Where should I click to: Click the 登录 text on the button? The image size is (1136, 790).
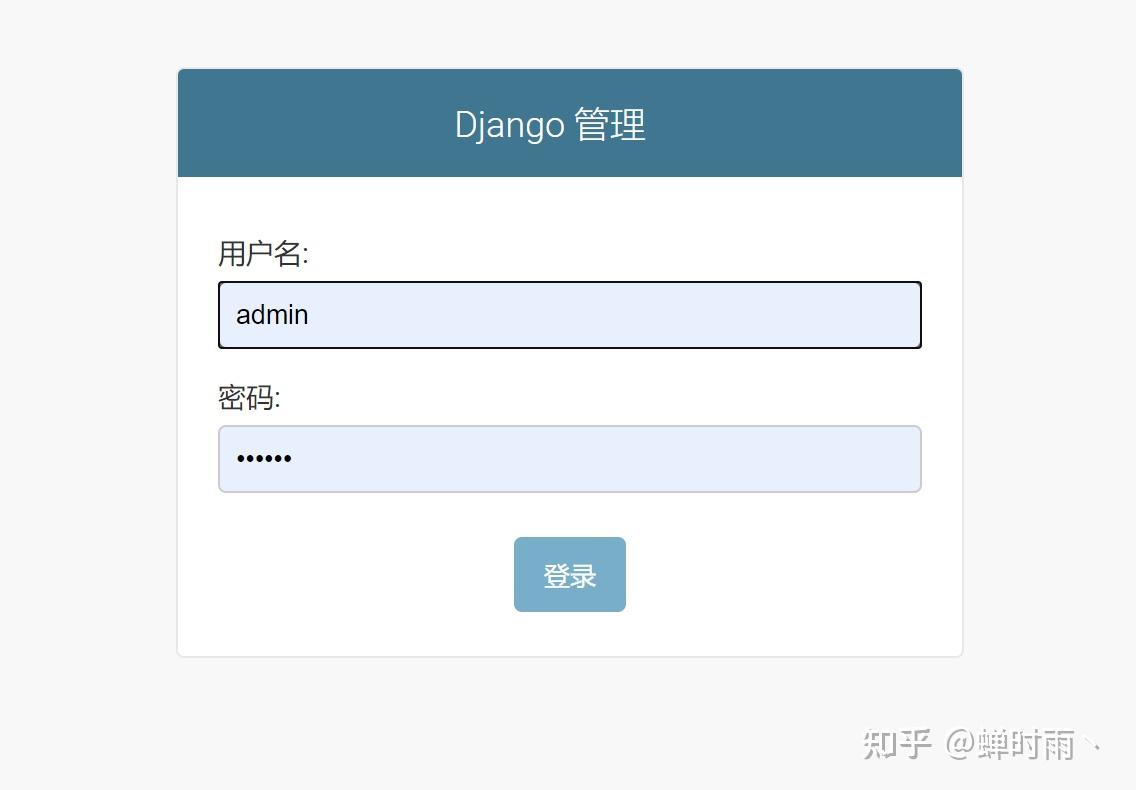(569, 574)
